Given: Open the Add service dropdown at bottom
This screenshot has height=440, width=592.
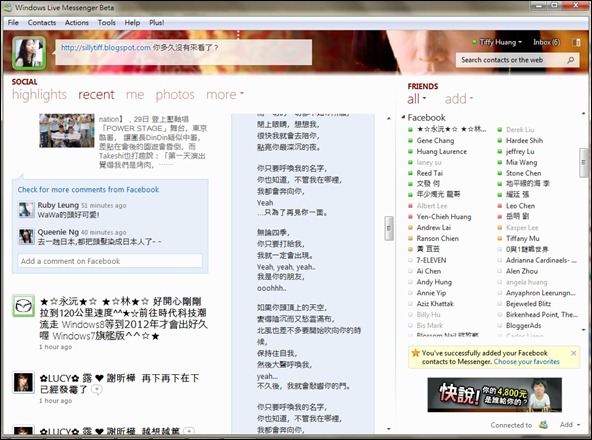Looking at the screenshot, I should pos(570,425).
